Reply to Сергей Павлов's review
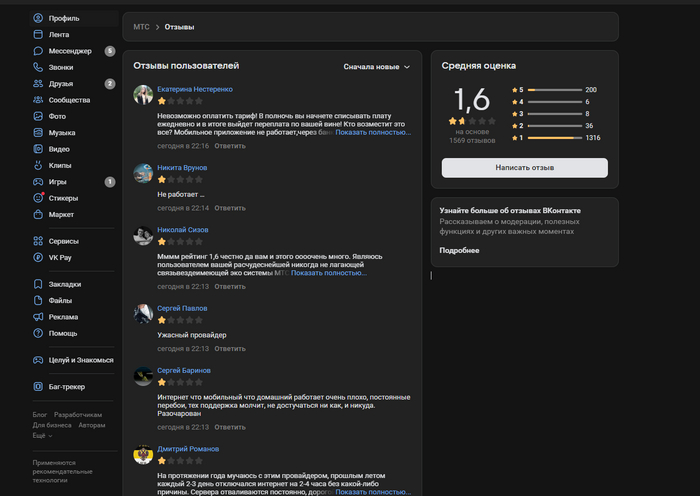 point(230,349)
